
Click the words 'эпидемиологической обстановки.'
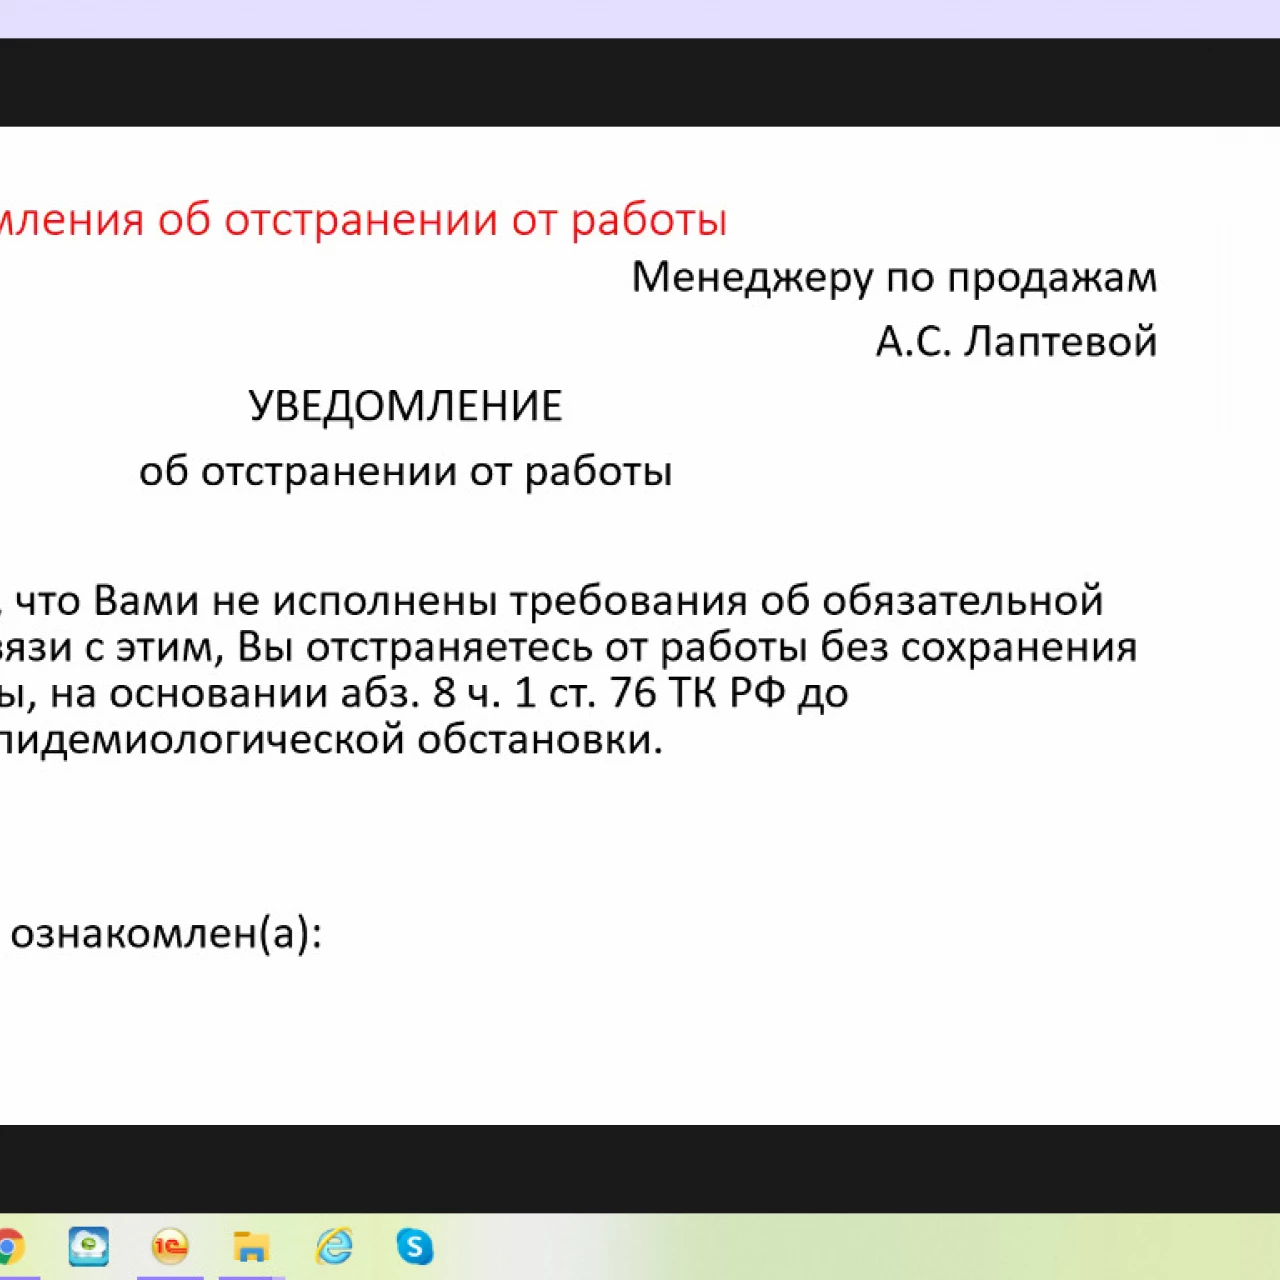coord(331,740)
